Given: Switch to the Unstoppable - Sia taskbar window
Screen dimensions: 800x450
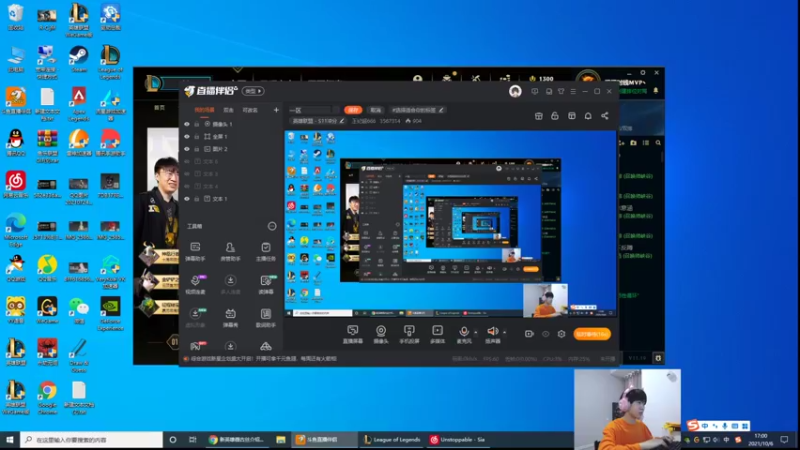Looking at the screenshot, I should [x=457, y=439].
